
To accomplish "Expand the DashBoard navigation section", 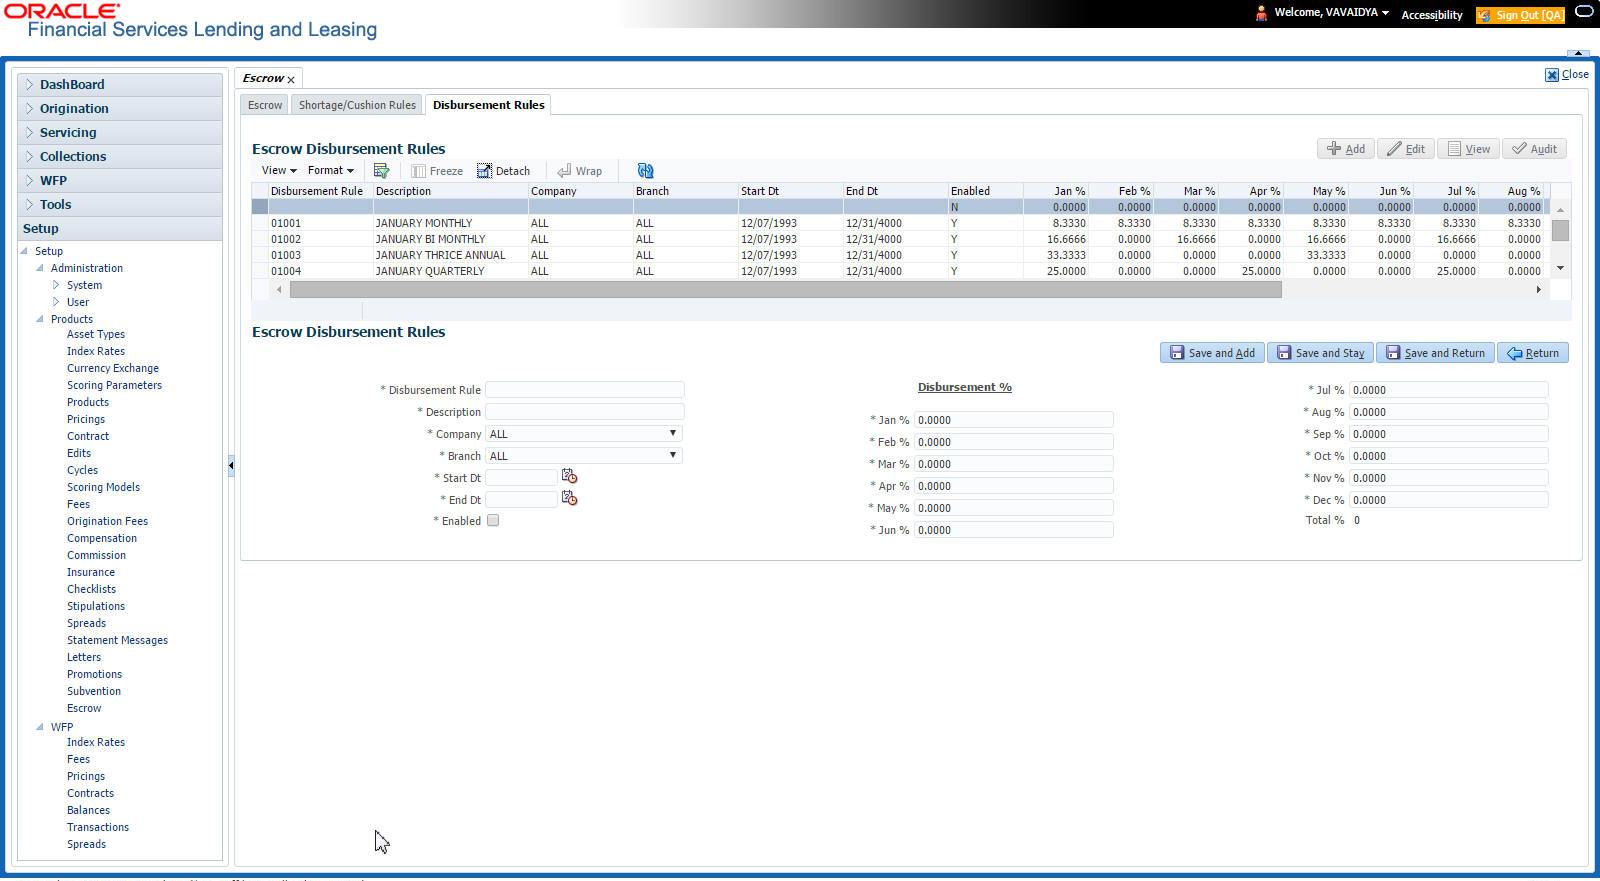I will coord(120,85).
